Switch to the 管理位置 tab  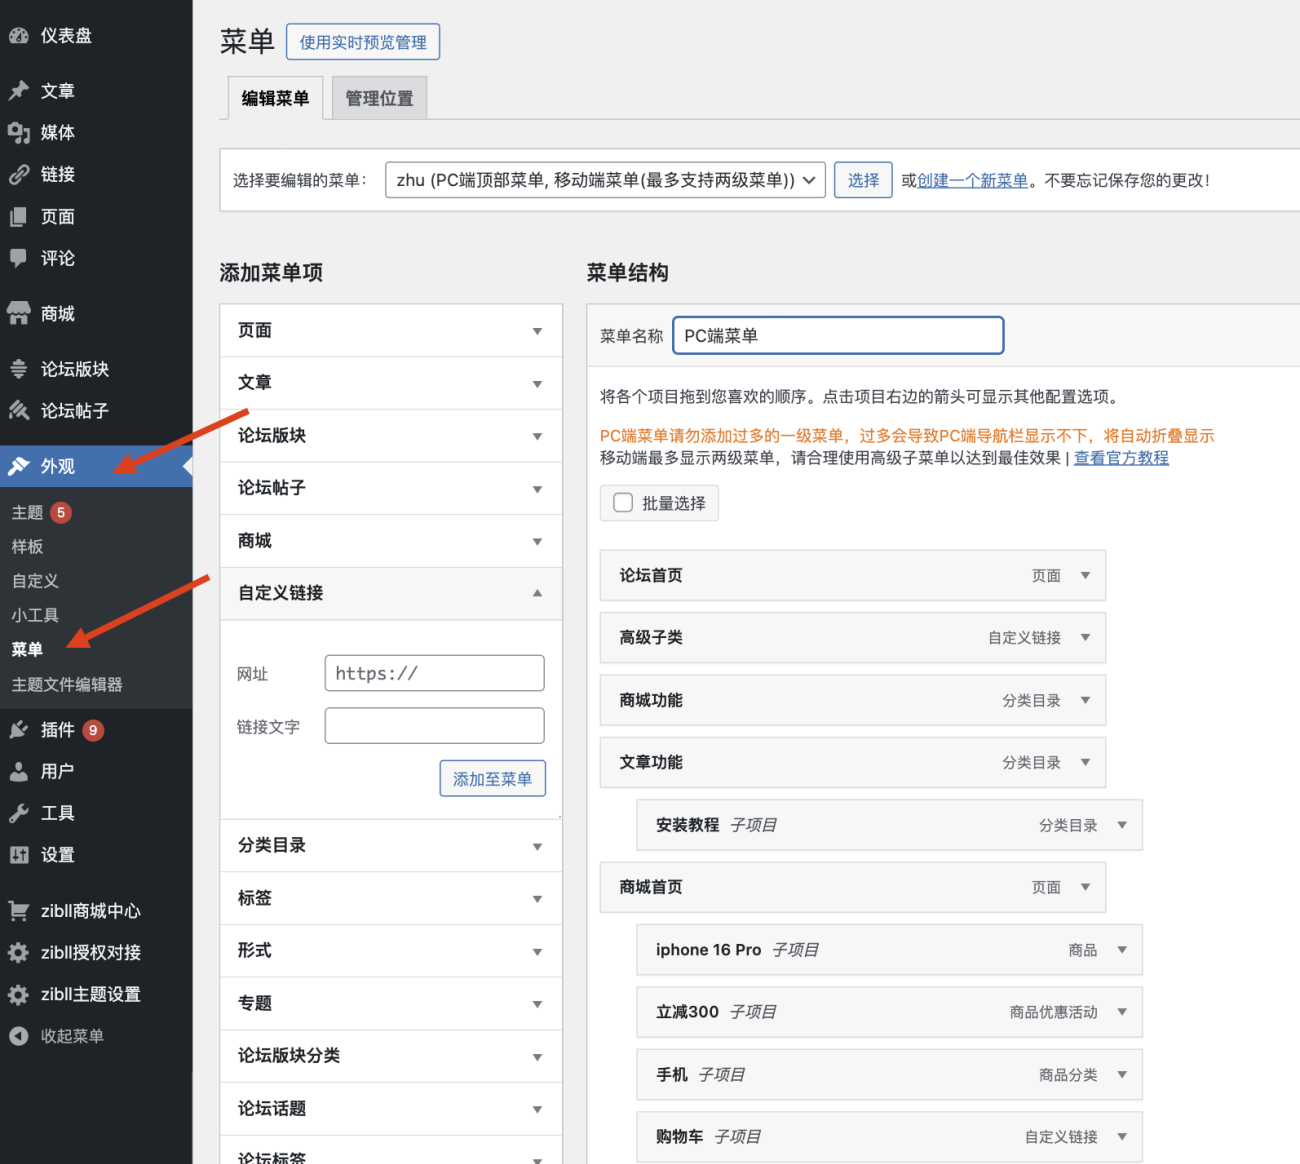(379, 97)
